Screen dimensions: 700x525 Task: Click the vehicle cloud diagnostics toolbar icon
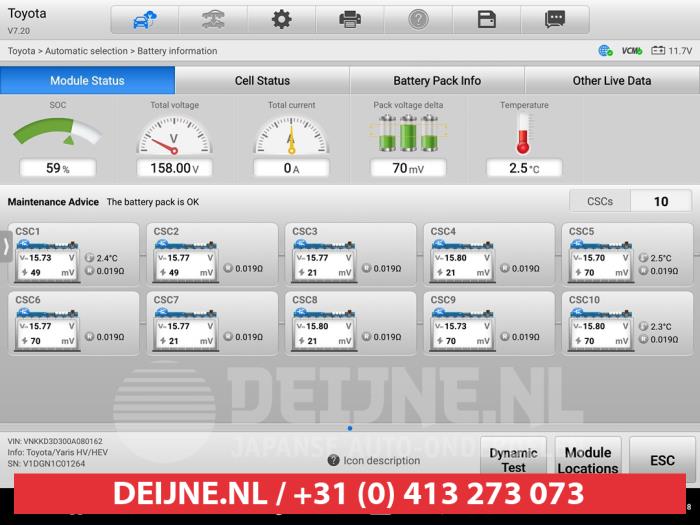(x=144, y=19)
